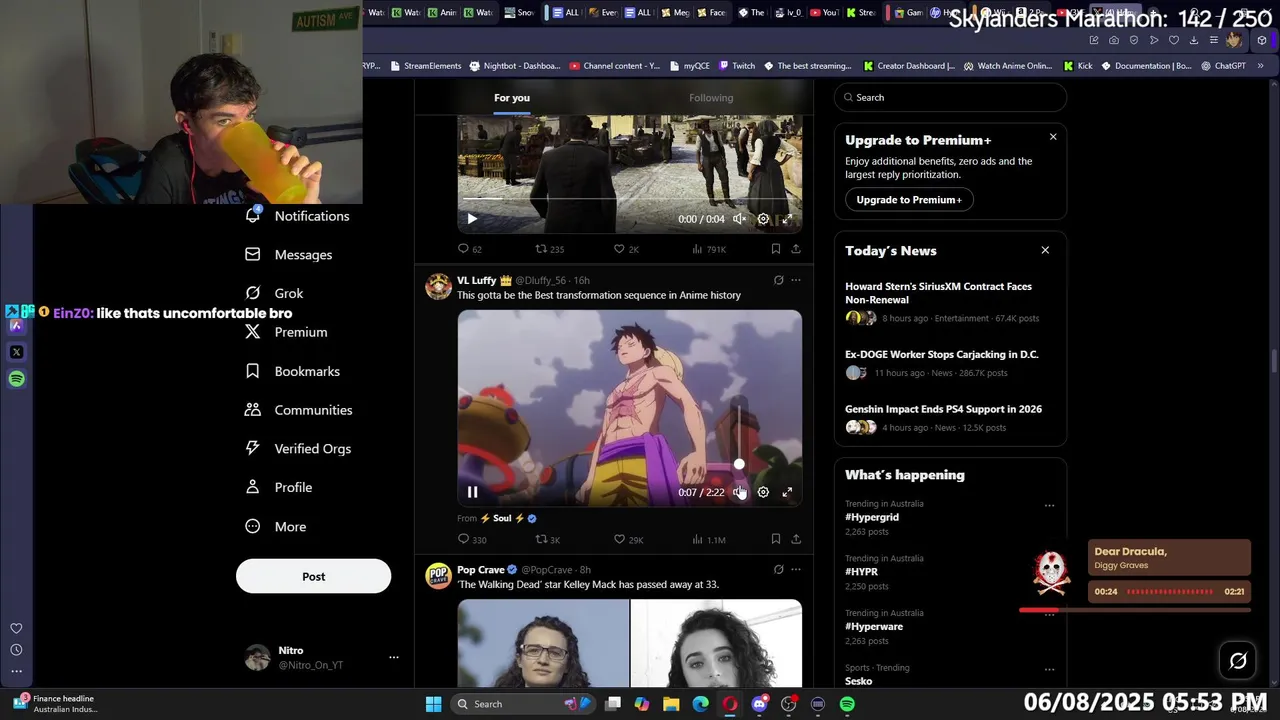The height and width of the screenshot is (720, 1280).
Task: Click the Windows Start button
Action: (x=433, y=704)
